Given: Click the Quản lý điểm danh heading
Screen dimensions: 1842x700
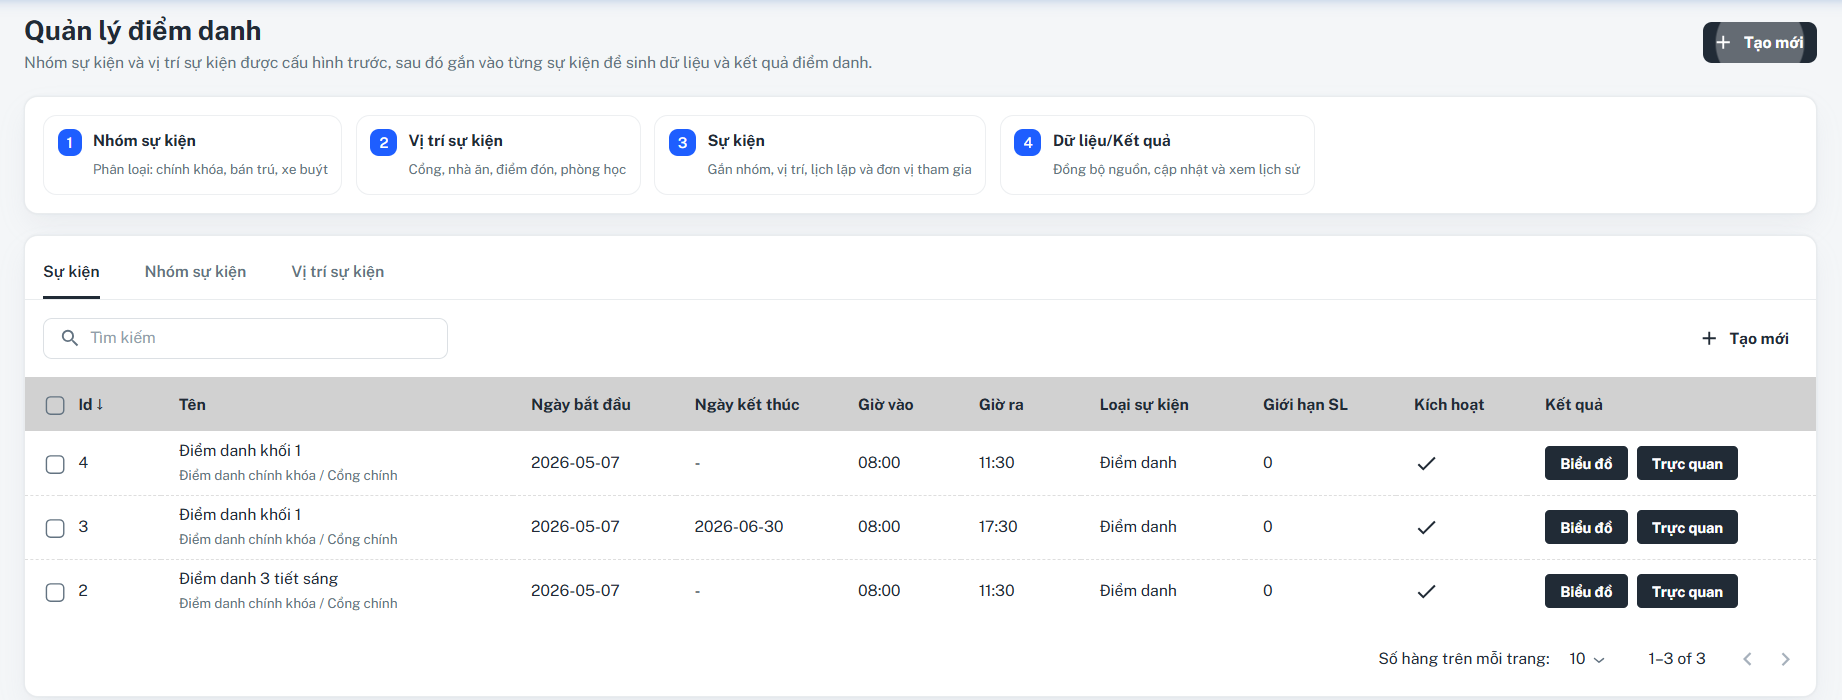Looking at the screenshot, I should click(x=143, y=31).
